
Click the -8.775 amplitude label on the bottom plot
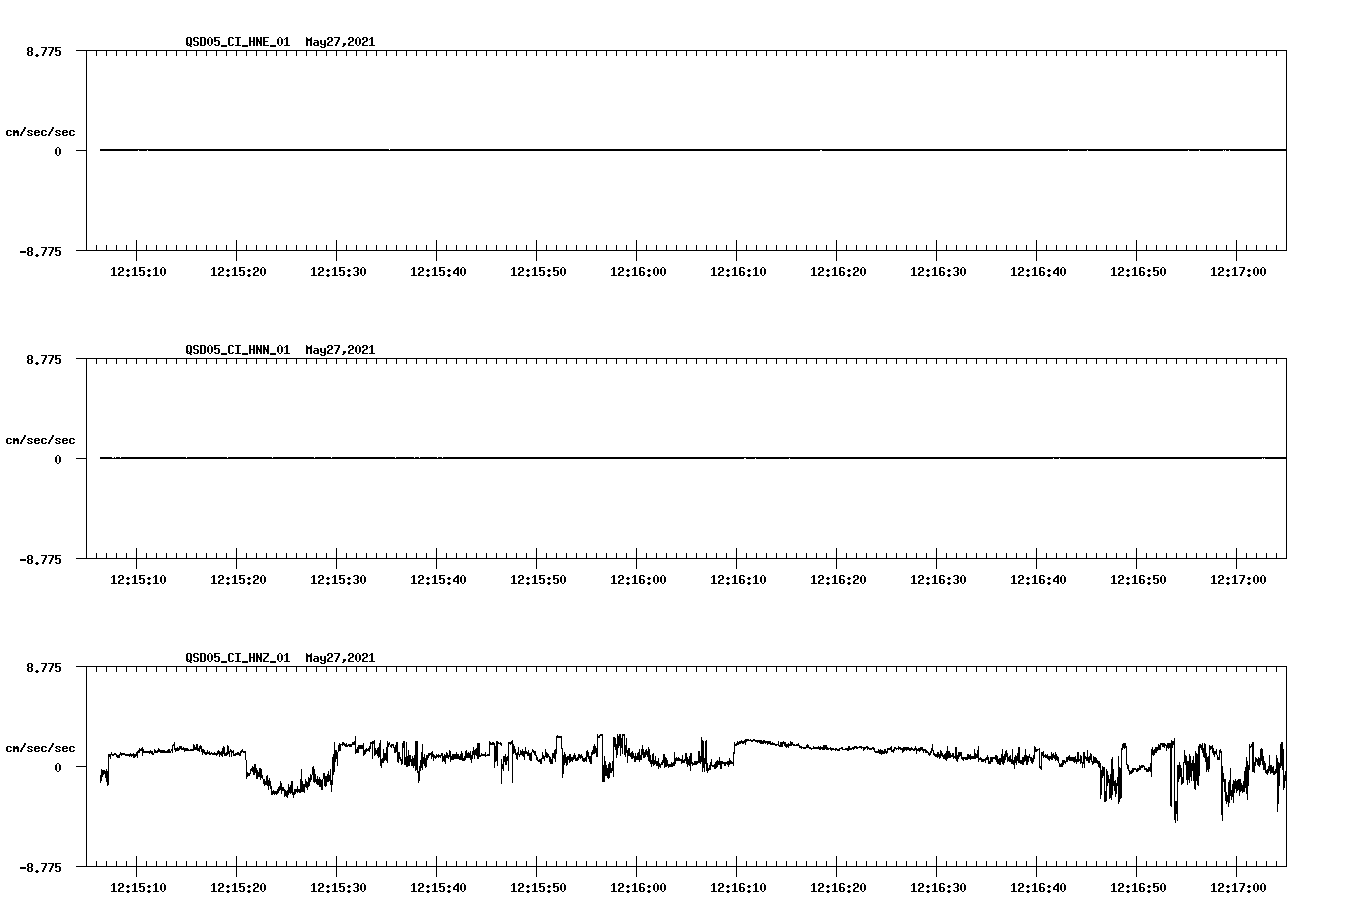41,870
